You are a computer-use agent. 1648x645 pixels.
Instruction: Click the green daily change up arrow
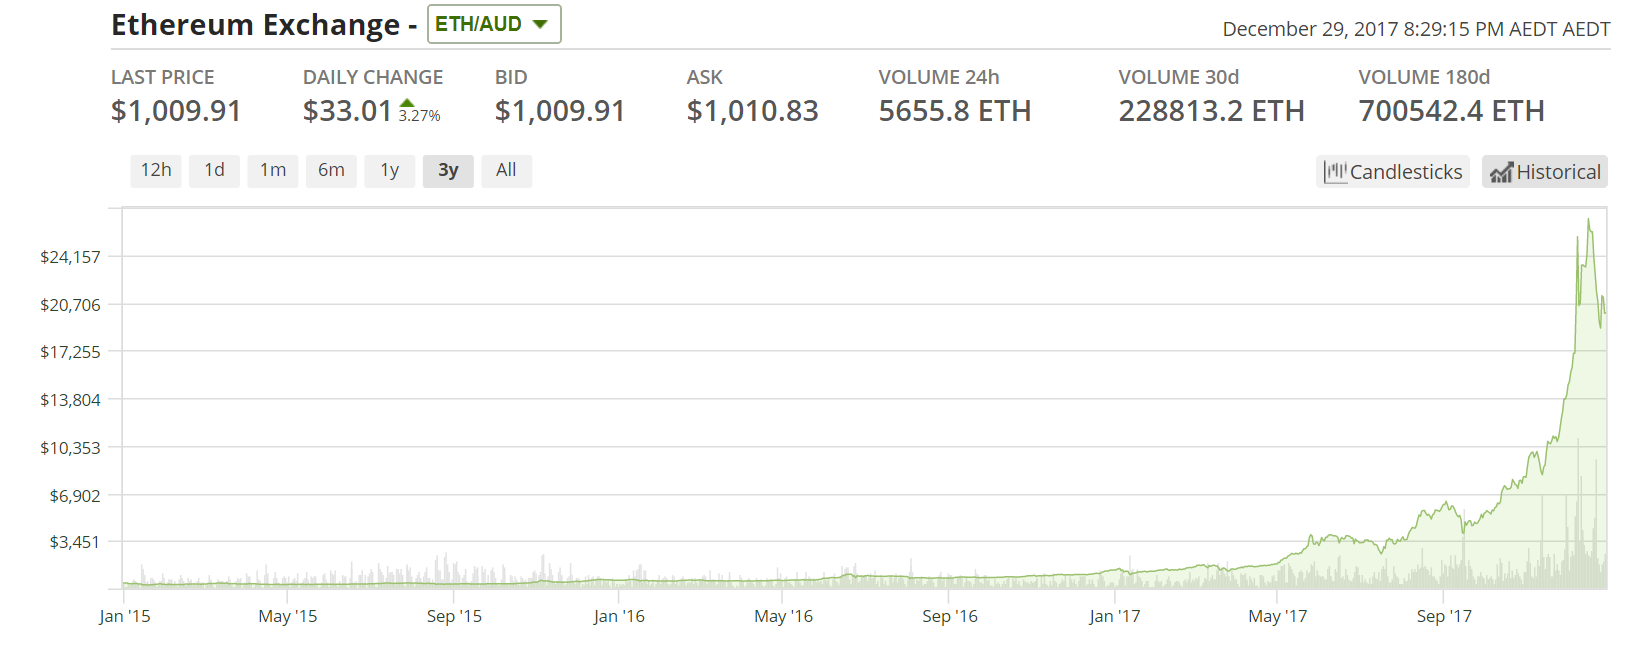pos(407,103)
